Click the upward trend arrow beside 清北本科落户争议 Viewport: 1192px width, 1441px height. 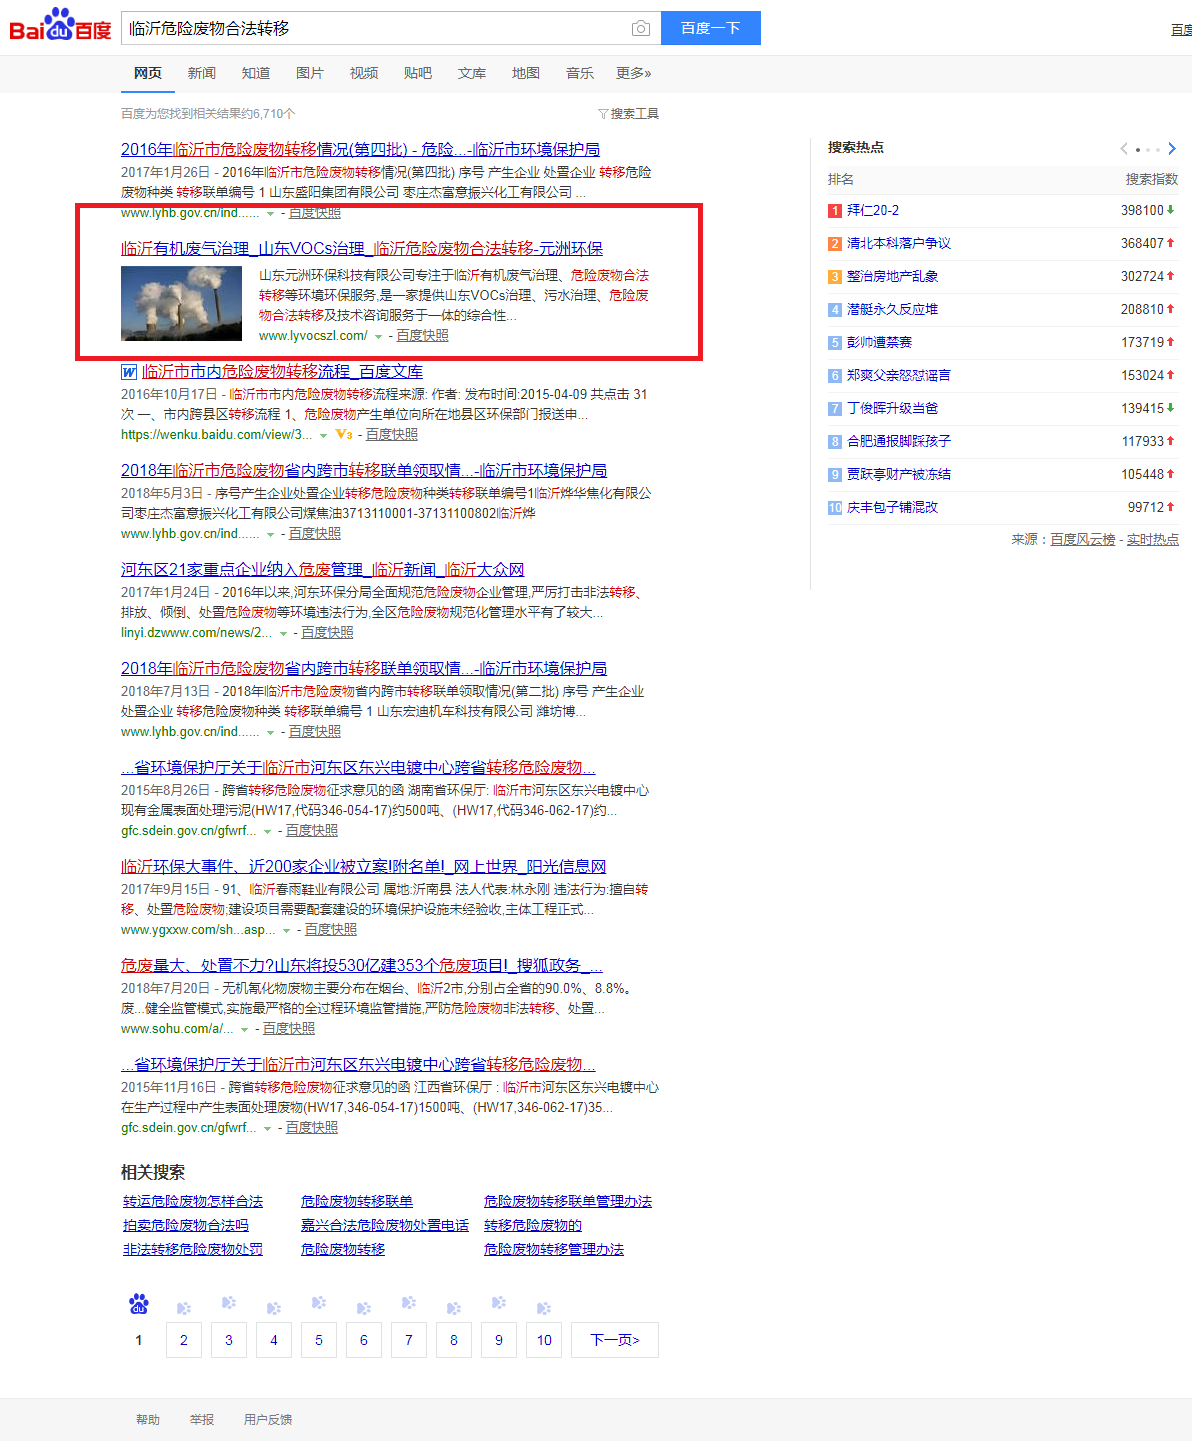(1172, 243)
